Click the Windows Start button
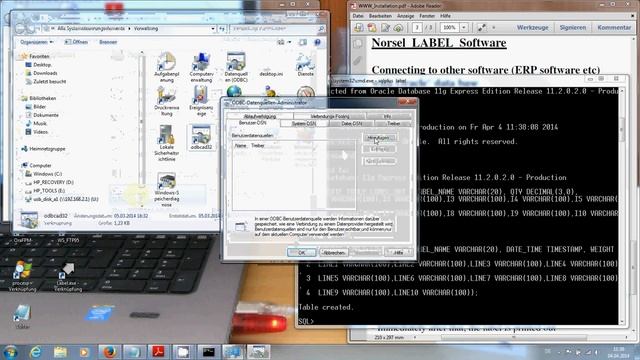 tap(10, 352)
